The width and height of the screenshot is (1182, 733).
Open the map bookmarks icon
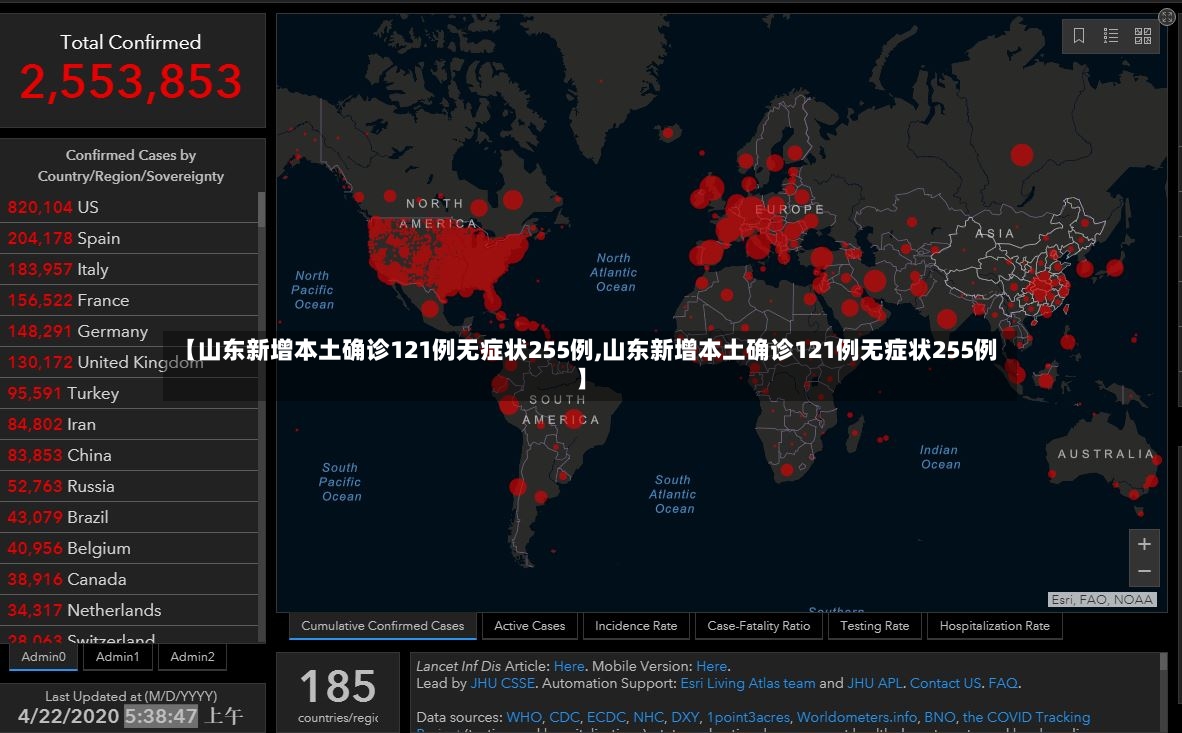click(1079, 35)
